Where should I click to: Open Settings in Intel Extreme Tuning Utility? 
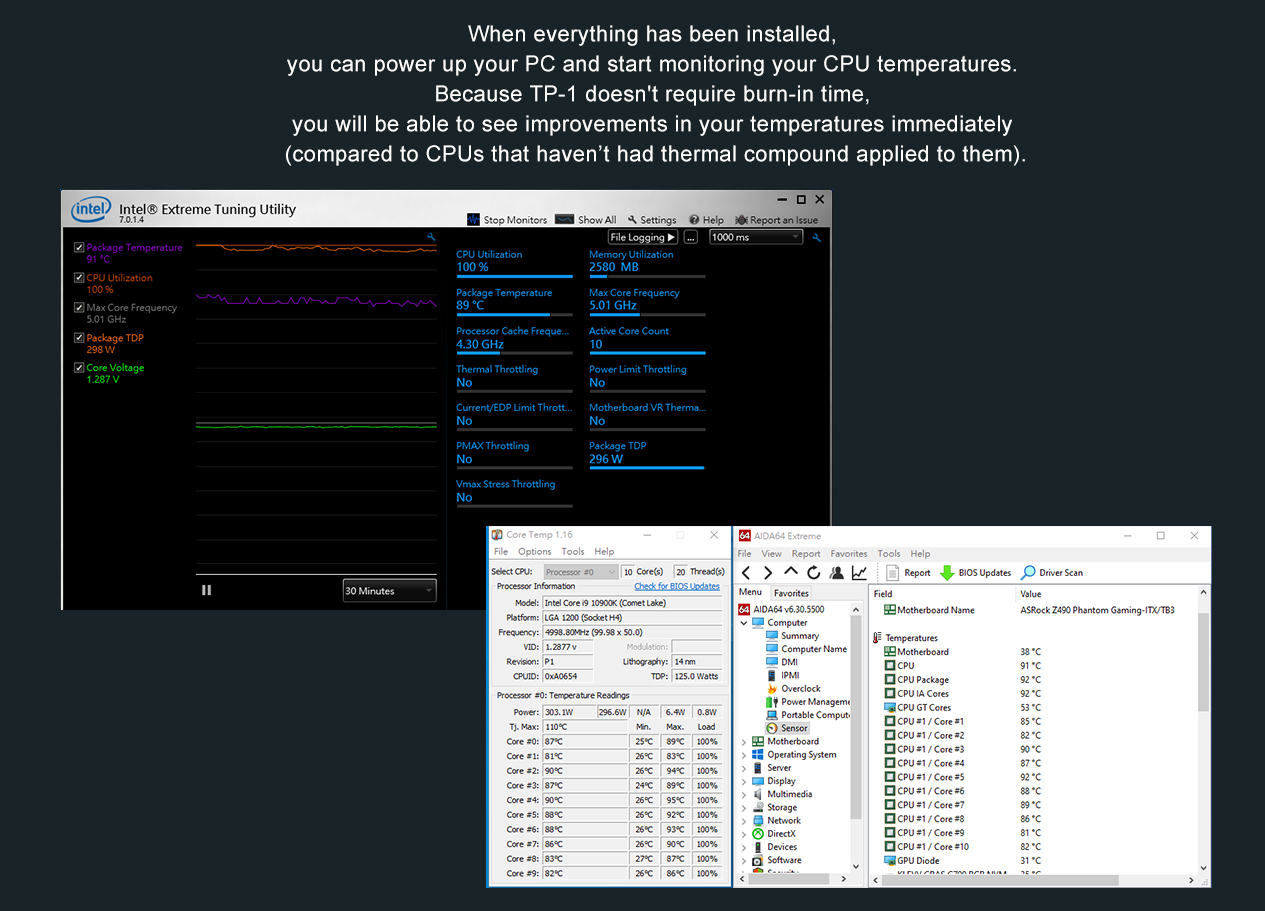pos(652,220)
